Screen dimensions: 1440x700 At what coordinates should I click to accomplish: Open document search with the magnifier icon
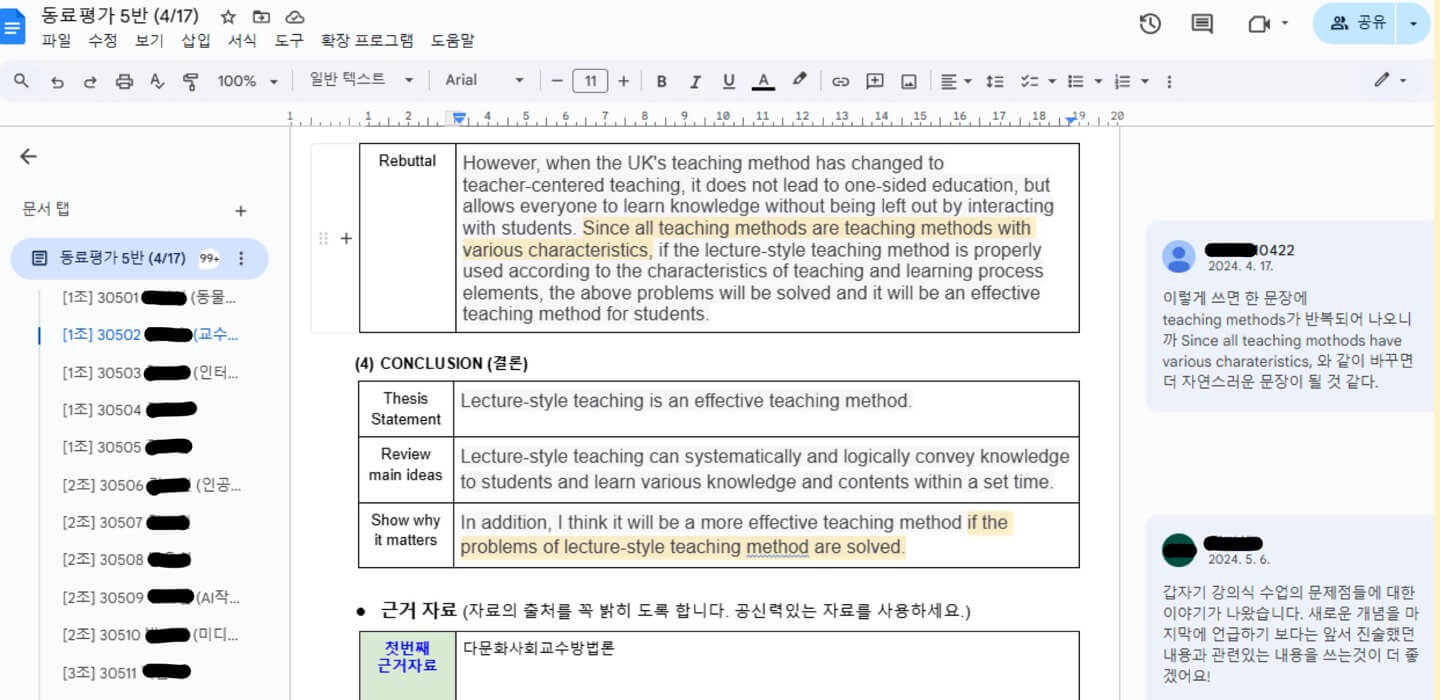(x=21, y=81)
